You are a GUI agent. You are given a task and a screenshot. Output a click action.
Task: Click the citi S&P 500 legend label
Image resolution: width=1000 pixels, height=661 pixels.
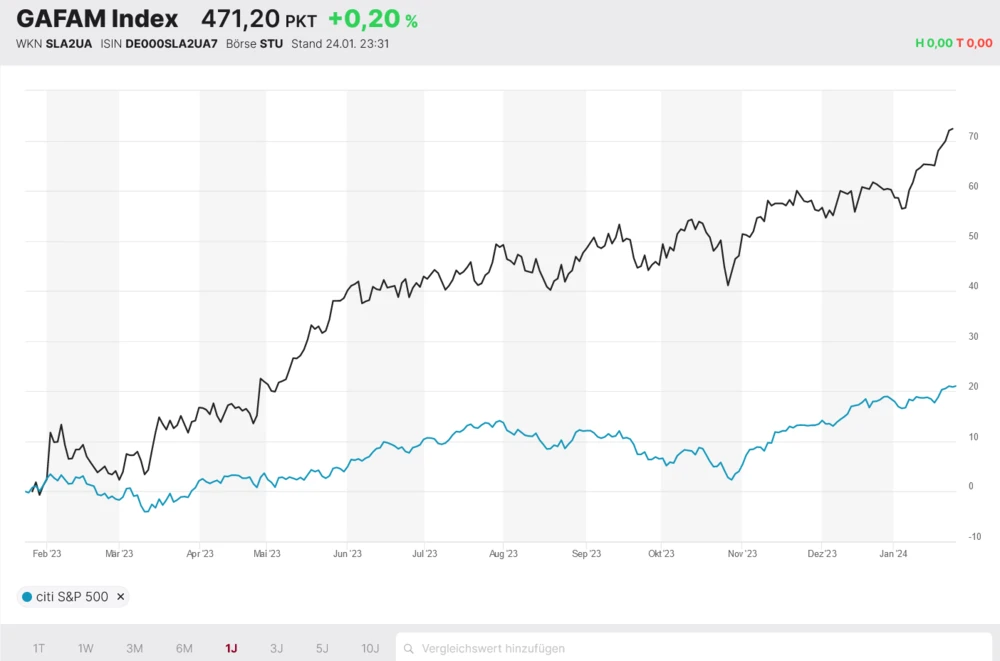tap(72, 597)
